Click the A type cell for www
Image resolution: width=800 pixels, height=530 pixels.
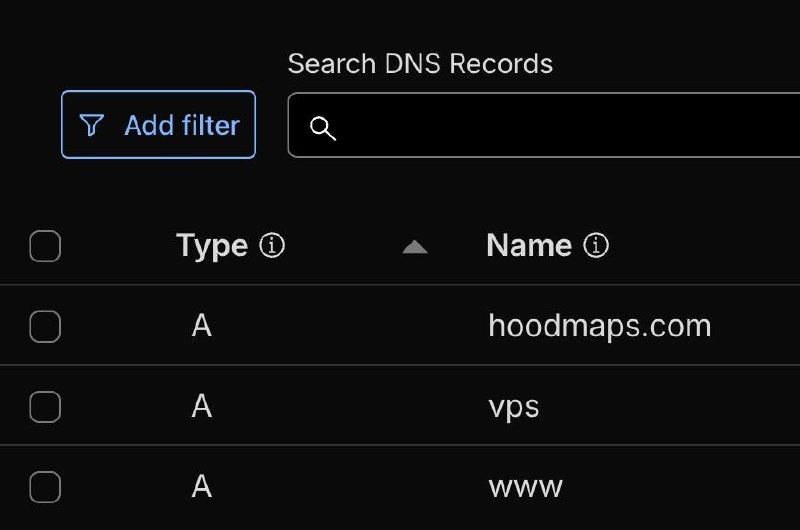point(202,486)
